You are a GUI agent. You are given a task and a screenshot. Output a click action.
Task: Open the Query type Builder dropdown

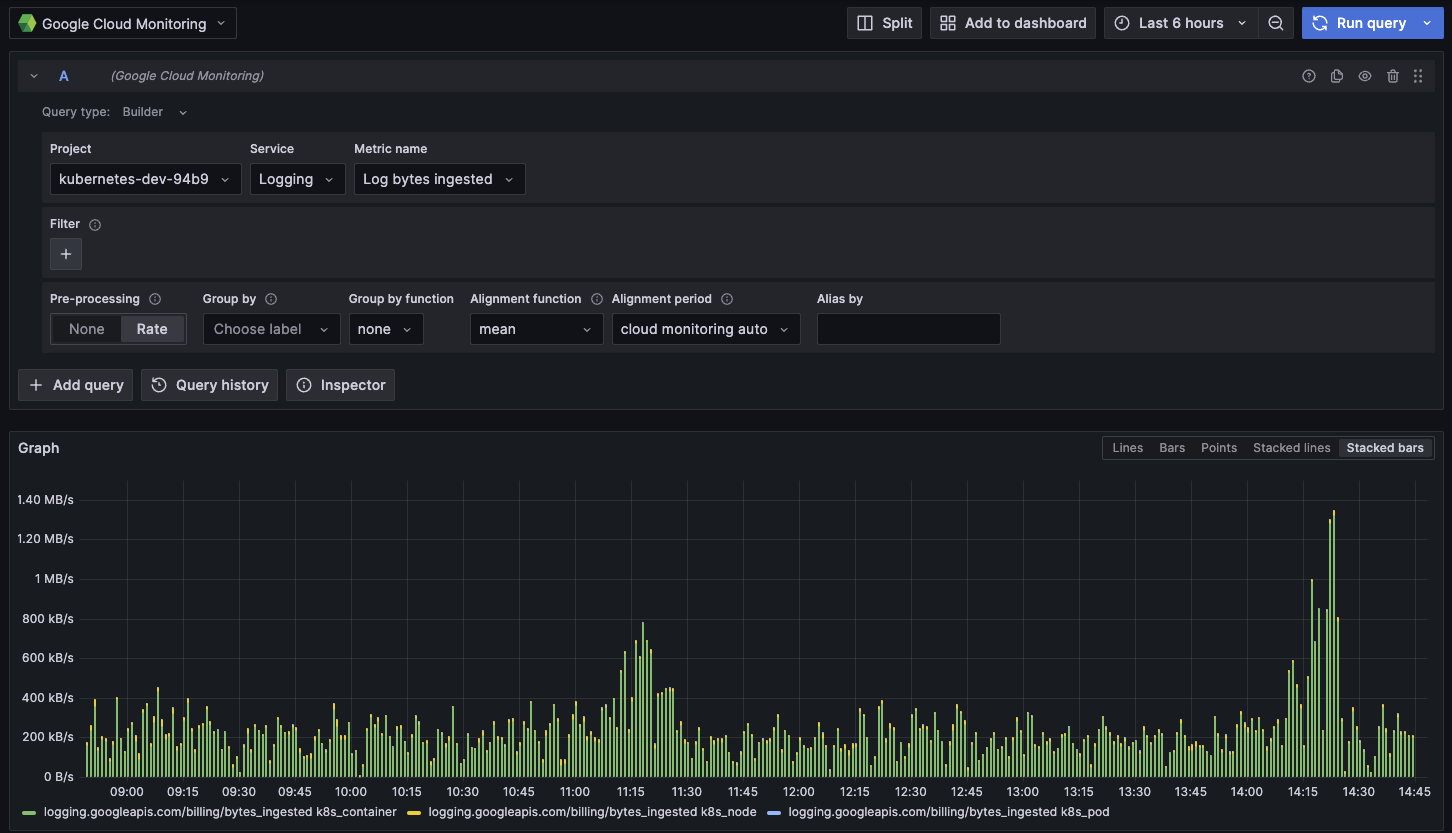pyautogui.click(x=155, y=112)
